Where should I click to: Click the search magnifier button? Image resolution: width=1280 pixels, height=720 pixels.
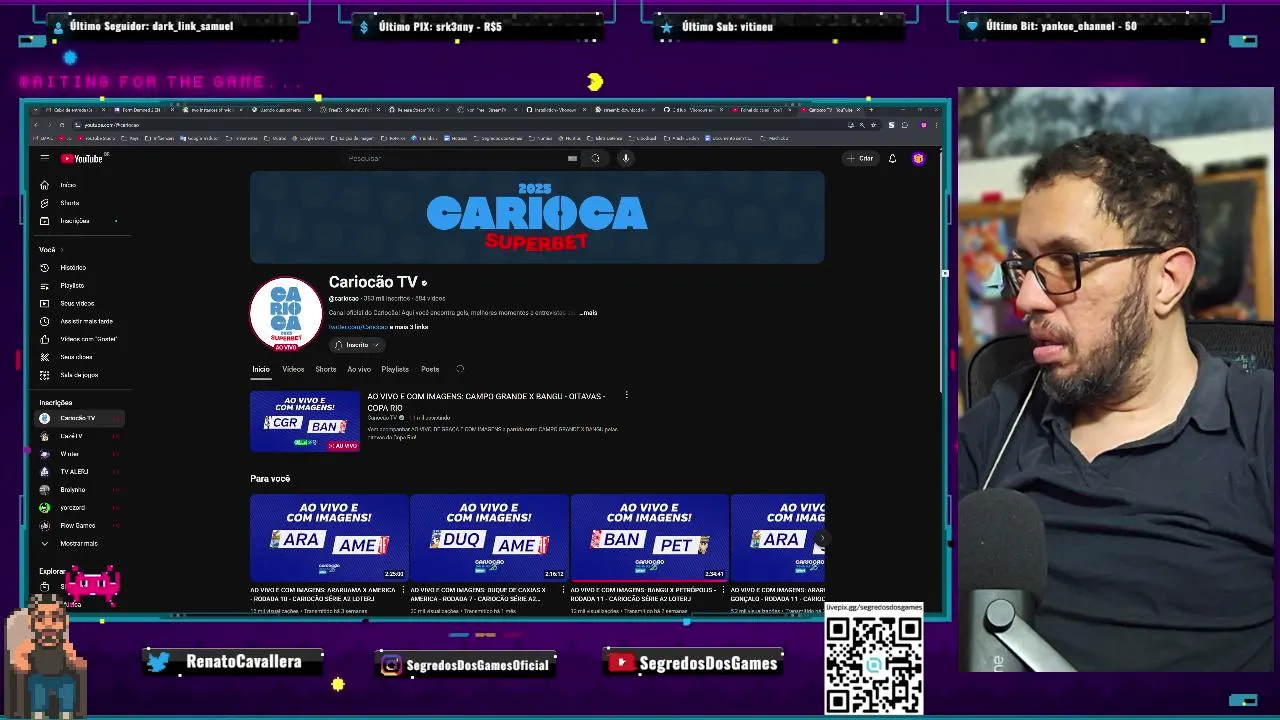coord(595,158)
